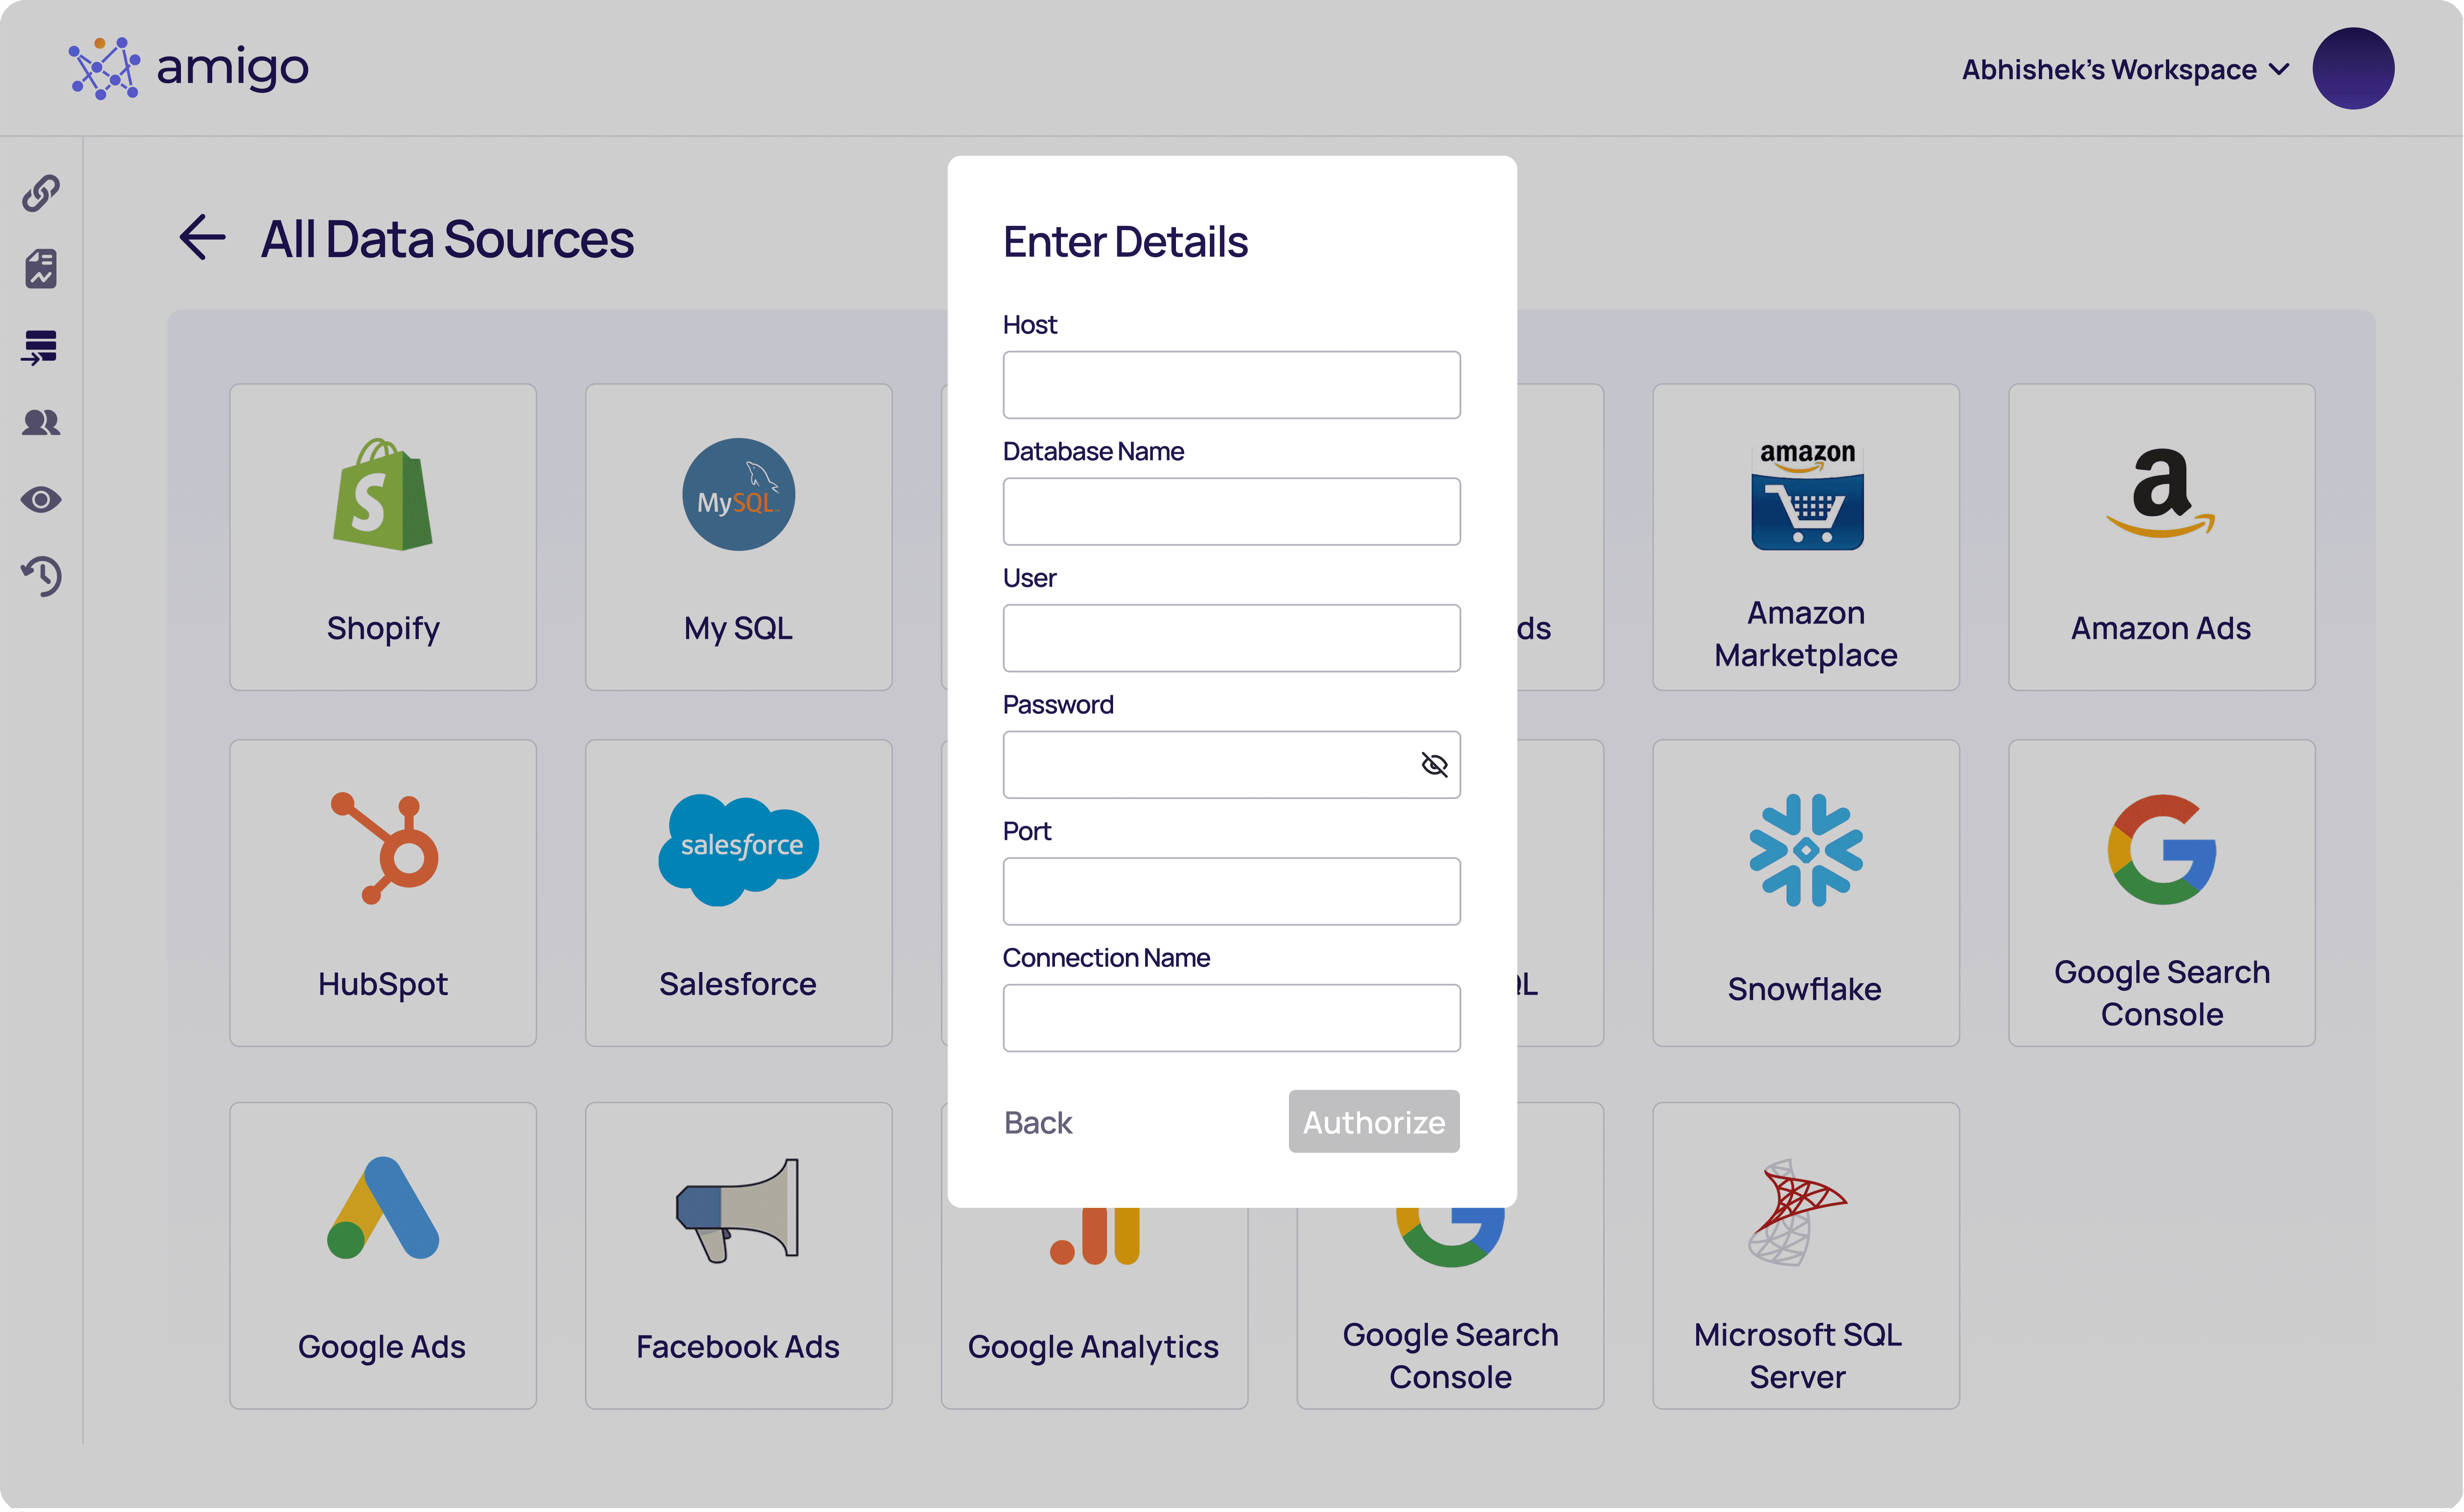Select the Google Ads data source

tap(383, 1257)
